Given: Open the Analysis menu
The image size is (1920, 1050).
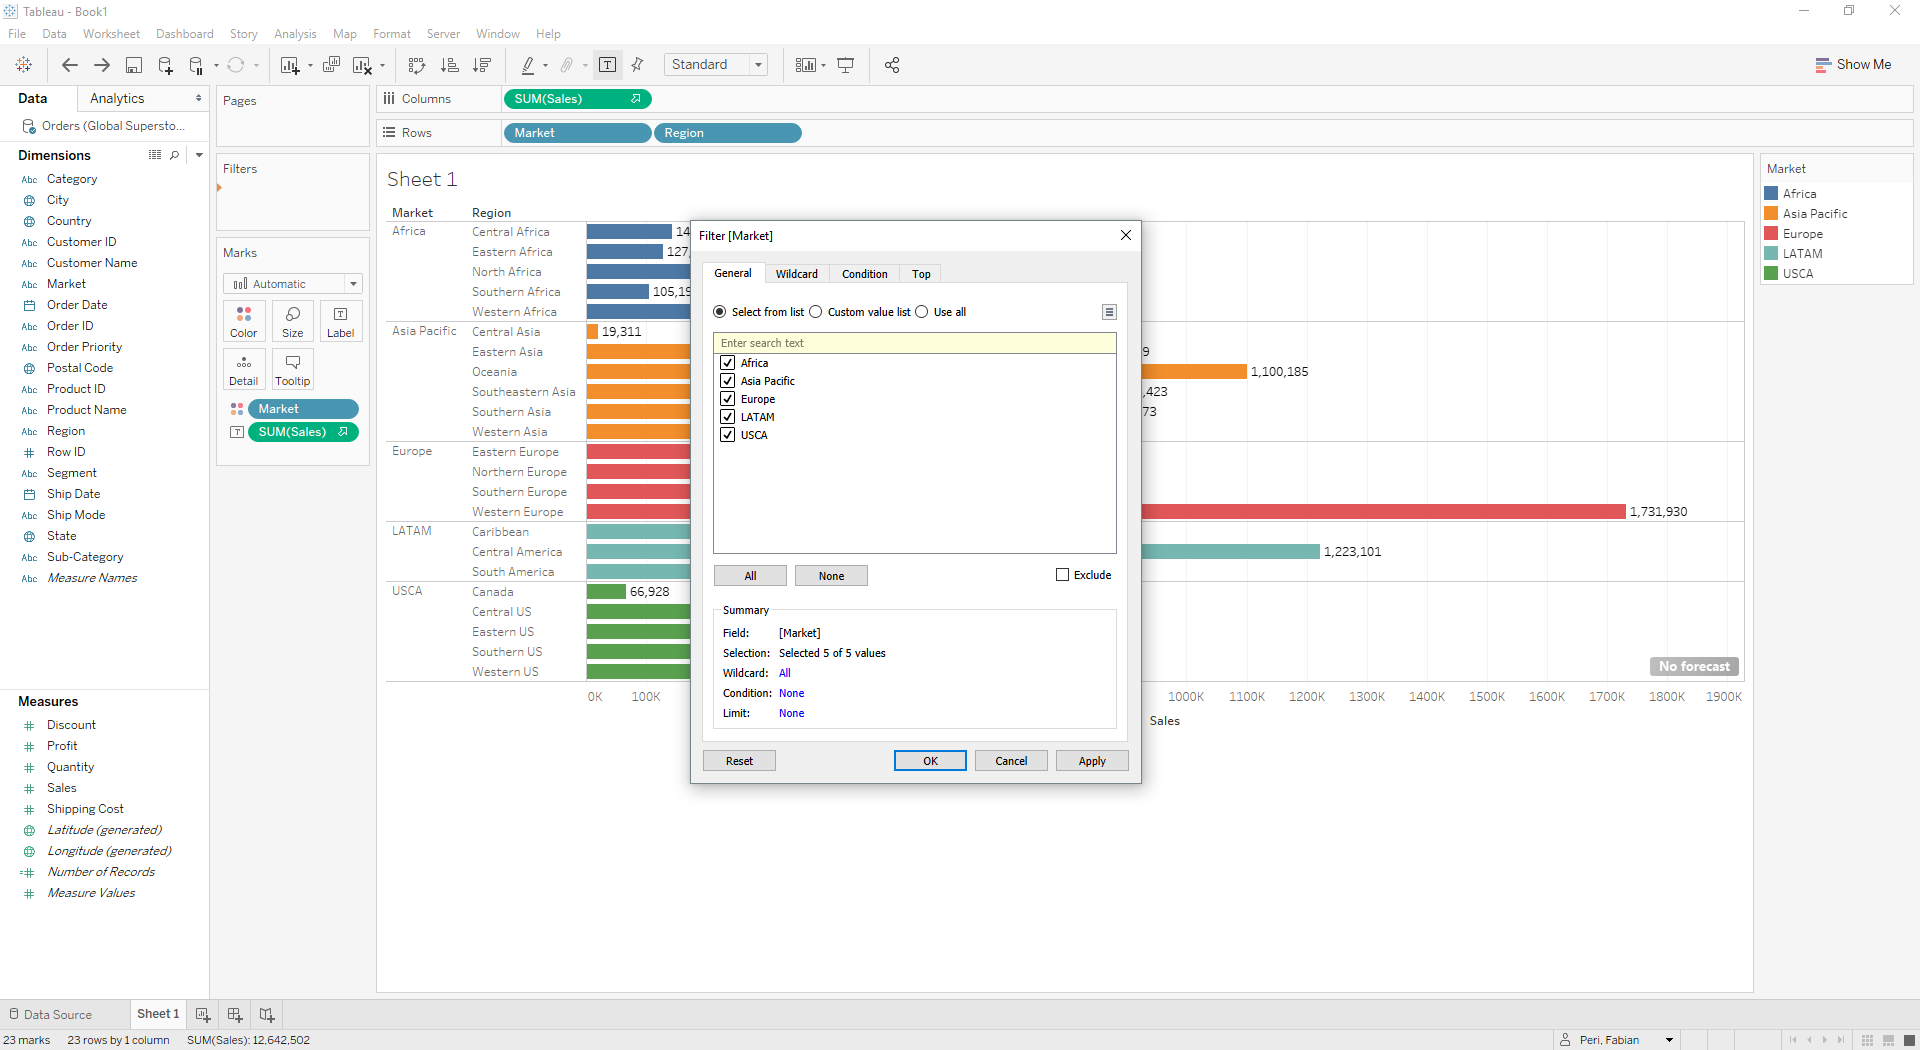Looking at the screenshot, I should 295,34.
